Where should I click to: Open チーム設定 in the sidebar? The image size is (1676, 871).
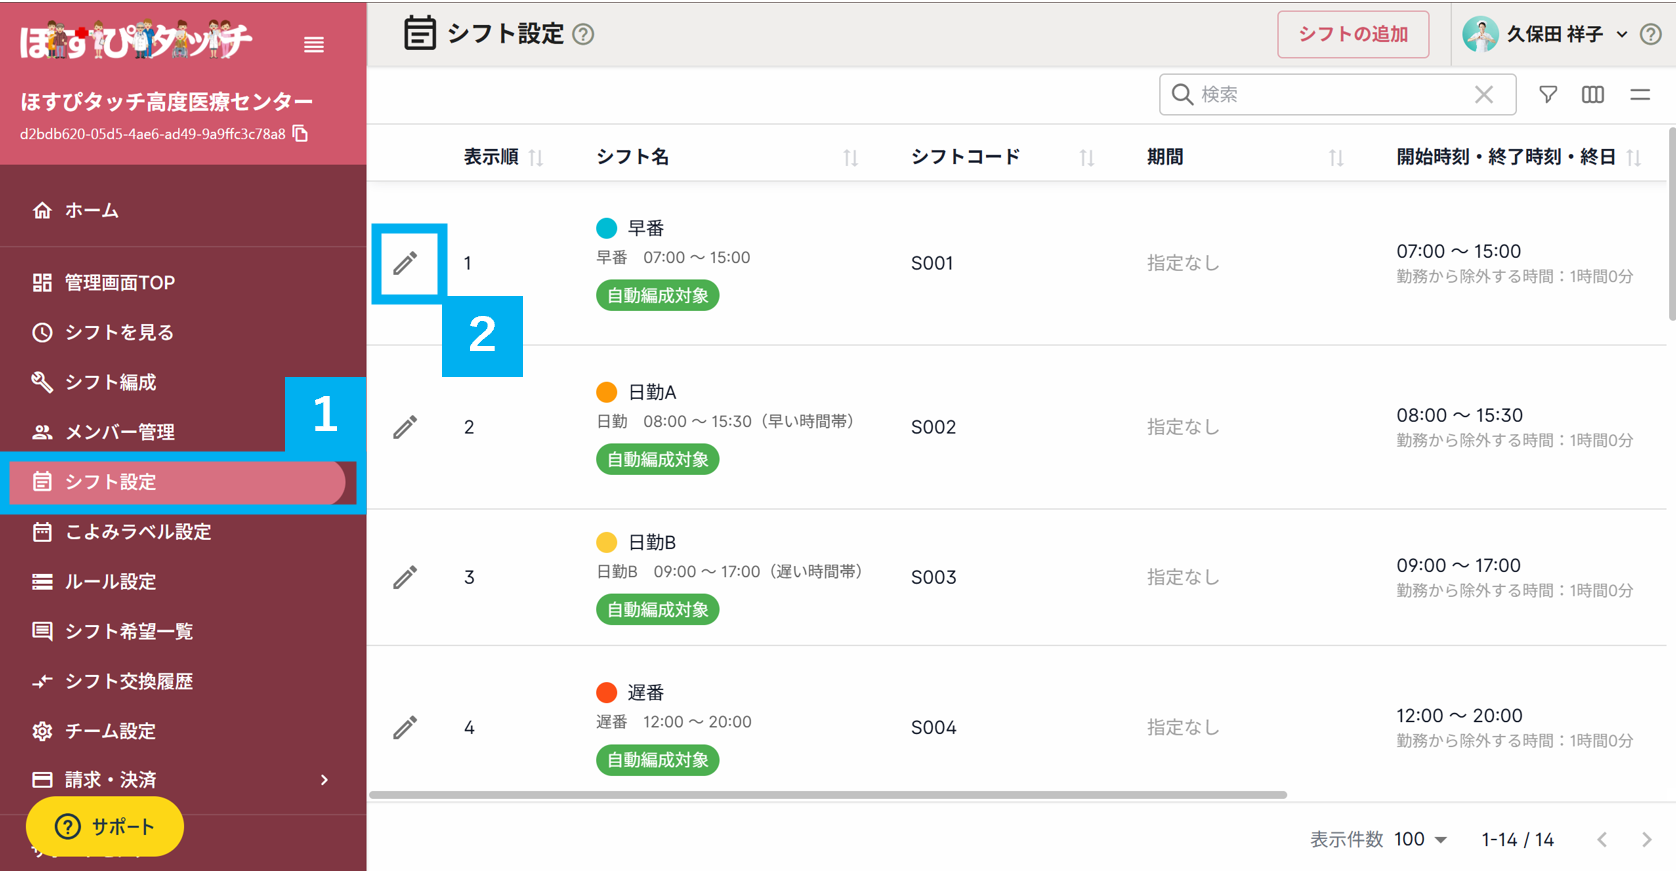click(x=183, y=731)
